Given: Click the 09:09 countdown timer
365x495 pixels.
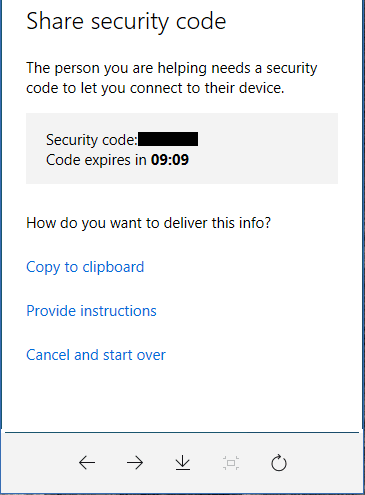Looking at the screenshot, I should (170, 160).
